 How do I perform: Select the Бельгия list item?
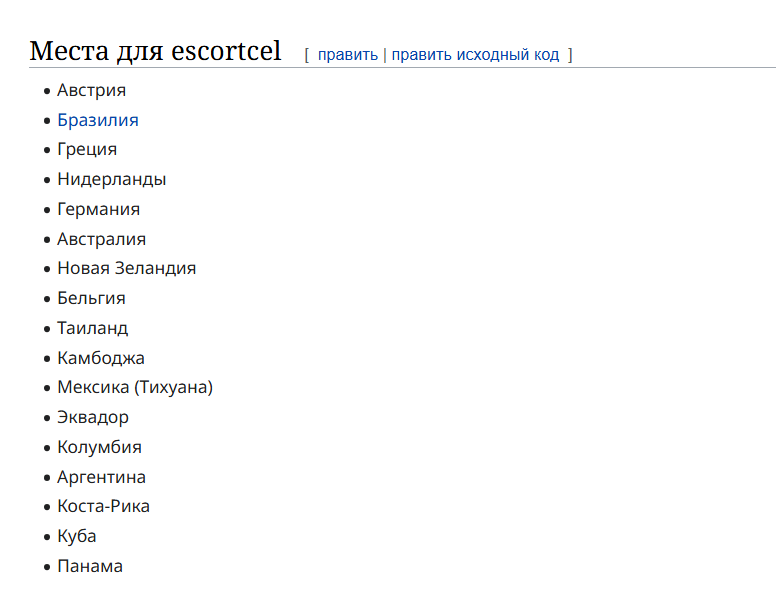[x=92, y=298]
